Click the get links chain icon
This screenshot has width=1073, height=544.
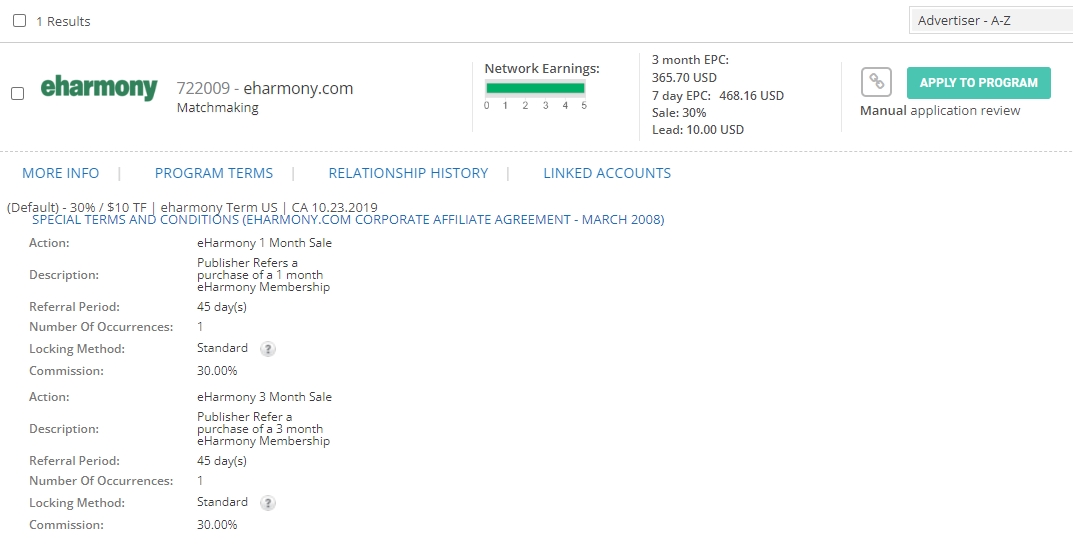pyautogui.click(x=876, y=82)
